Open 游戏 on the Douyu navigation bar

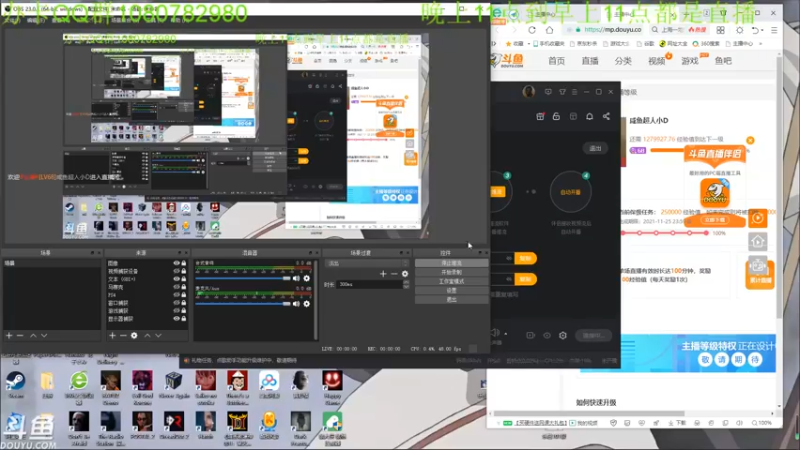click(690, 61)
